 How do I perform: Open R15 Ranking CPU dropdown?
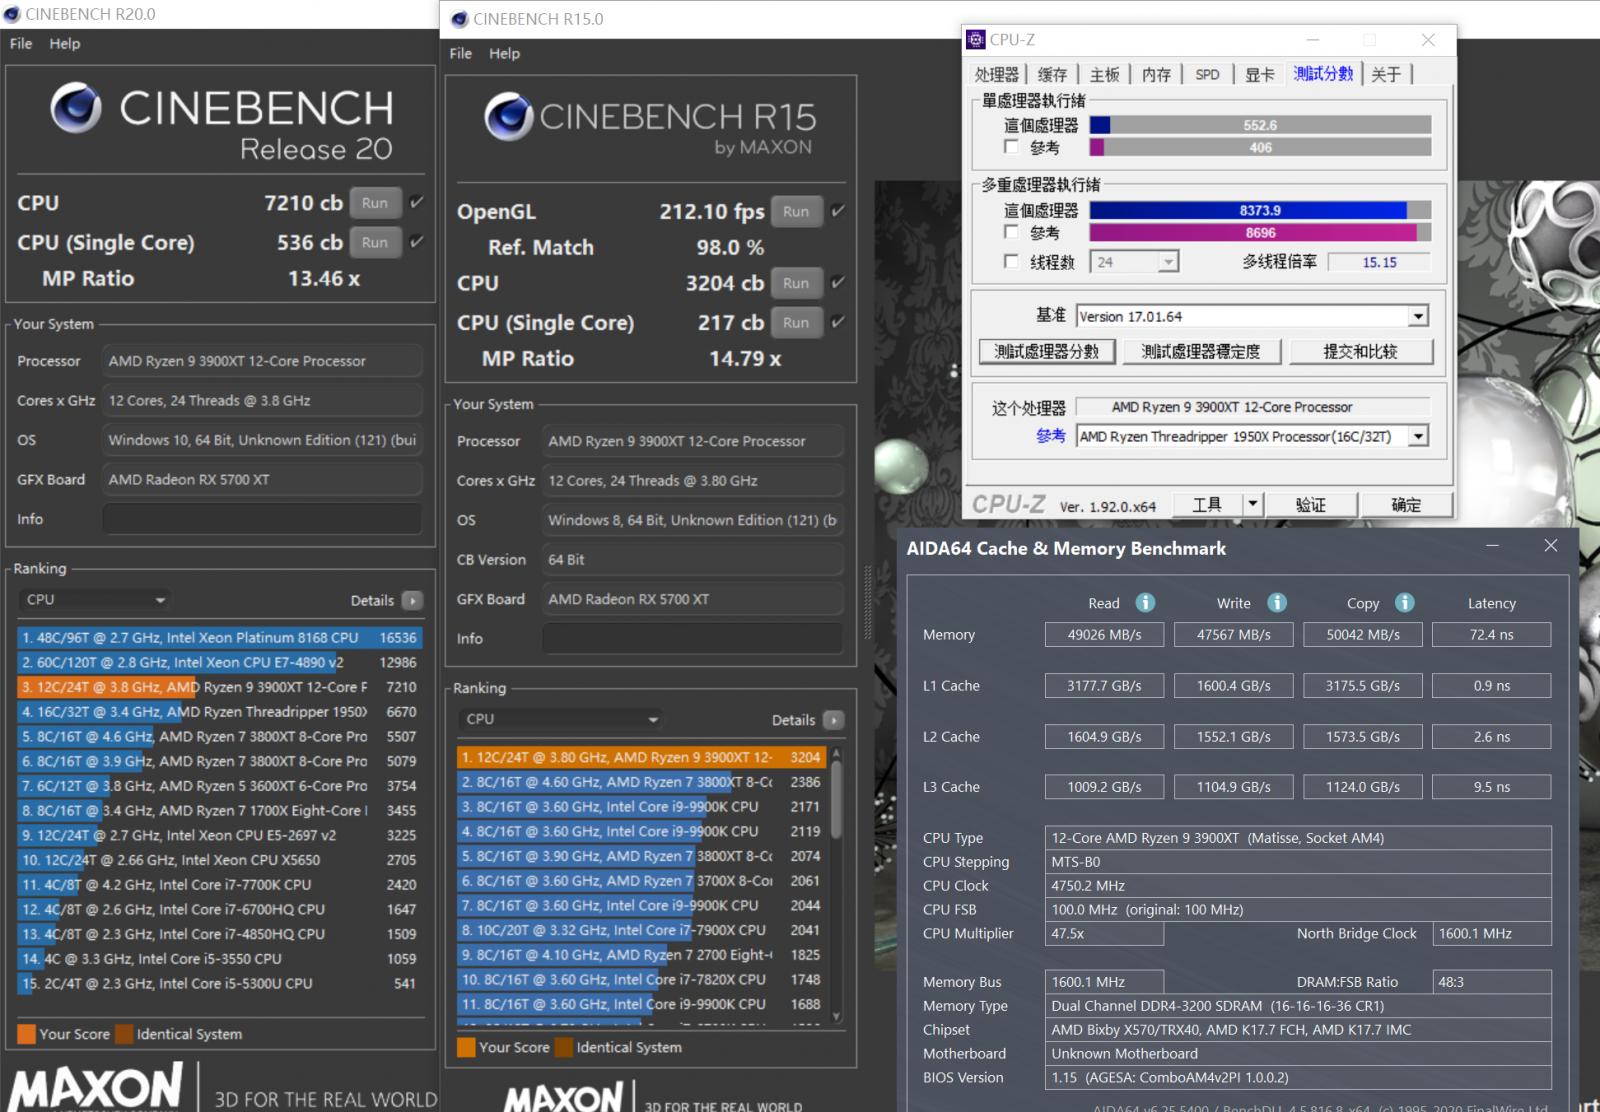(560, 719)
